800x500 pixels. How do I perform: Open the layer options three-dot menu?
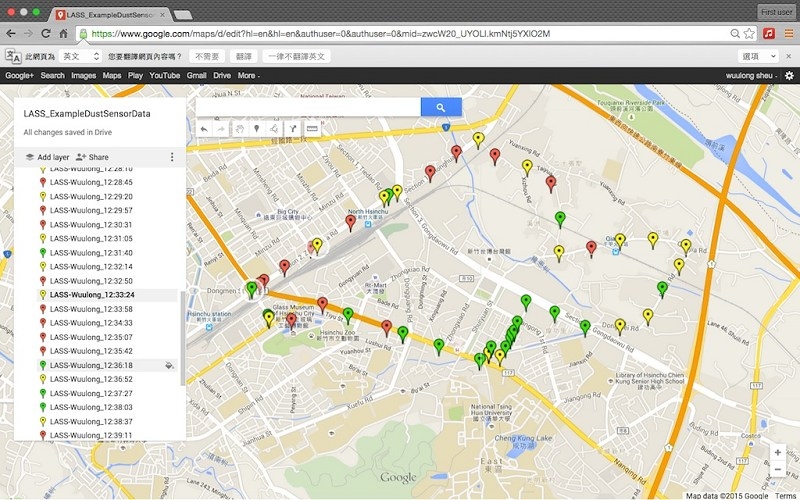tap(172, 157)
